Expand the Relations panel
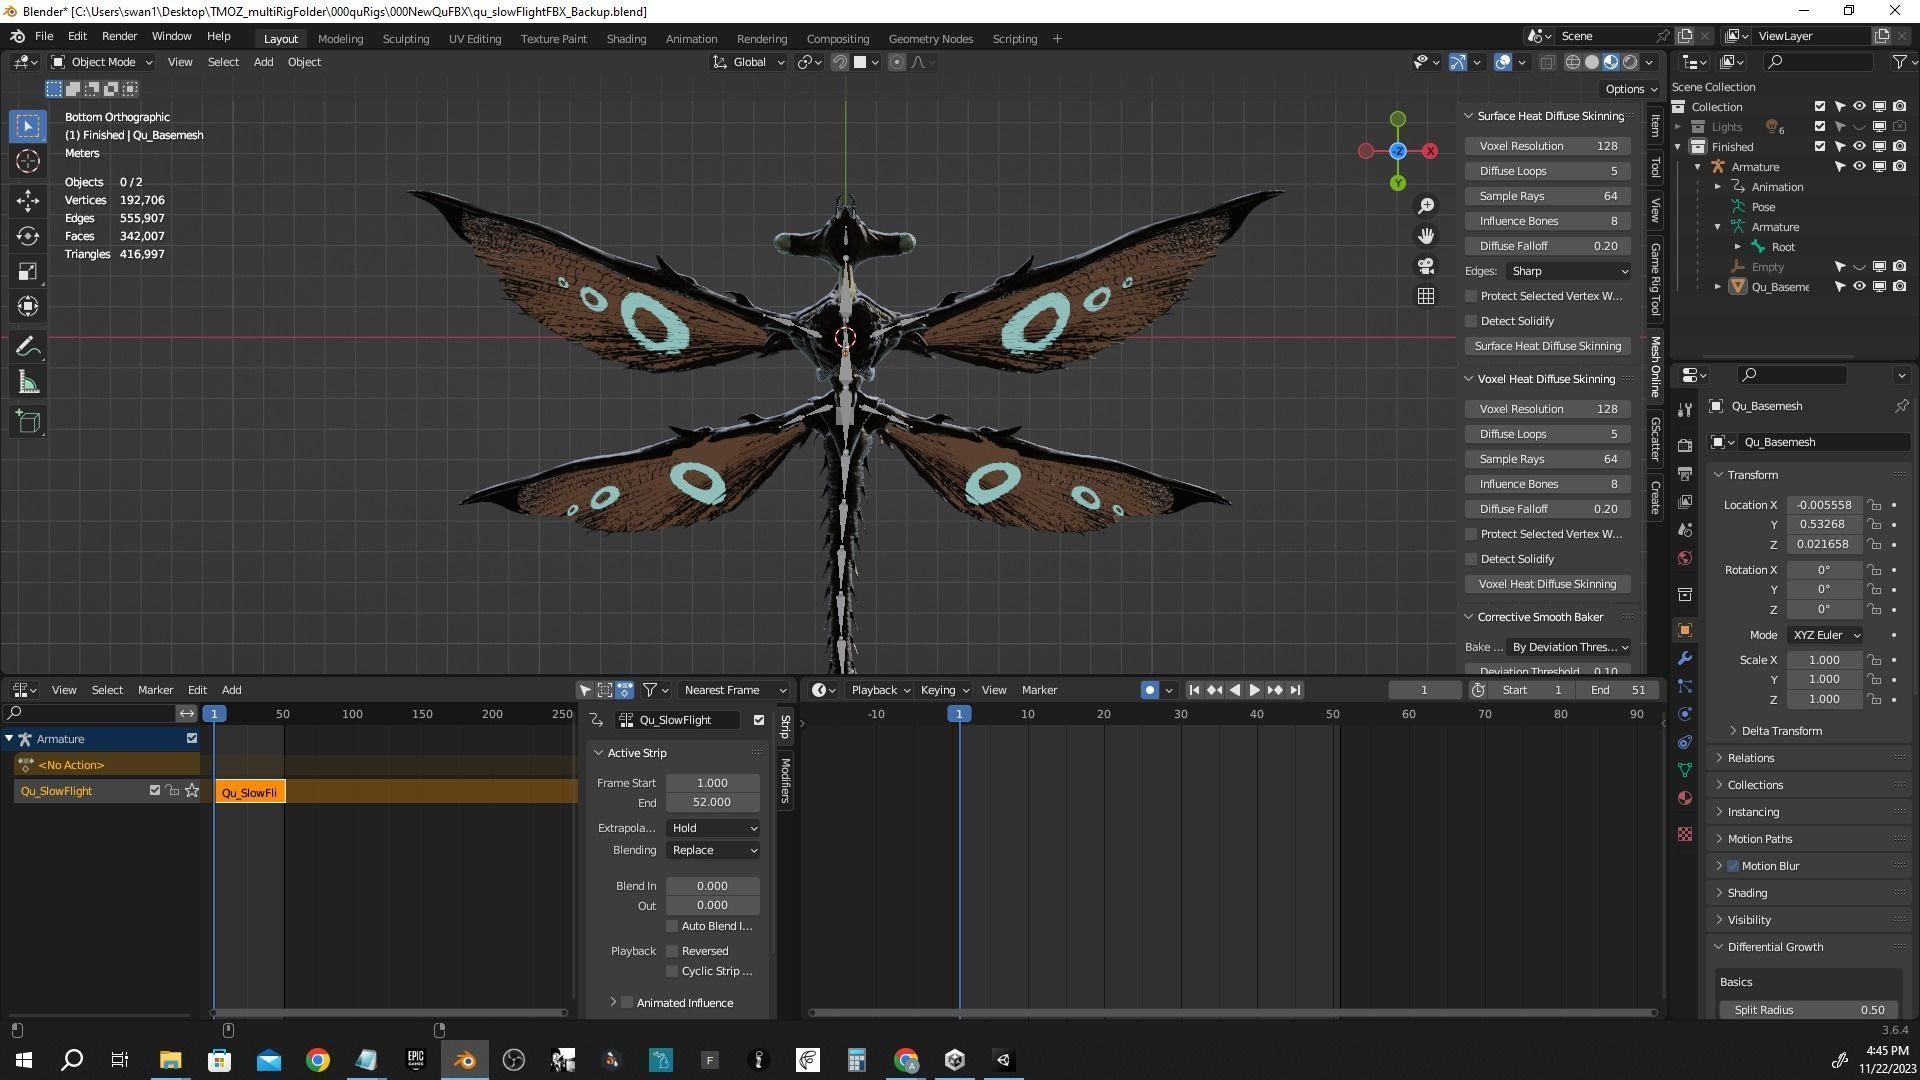The width and height of the screenshot is (1920, 1080). pos(1750,758)
